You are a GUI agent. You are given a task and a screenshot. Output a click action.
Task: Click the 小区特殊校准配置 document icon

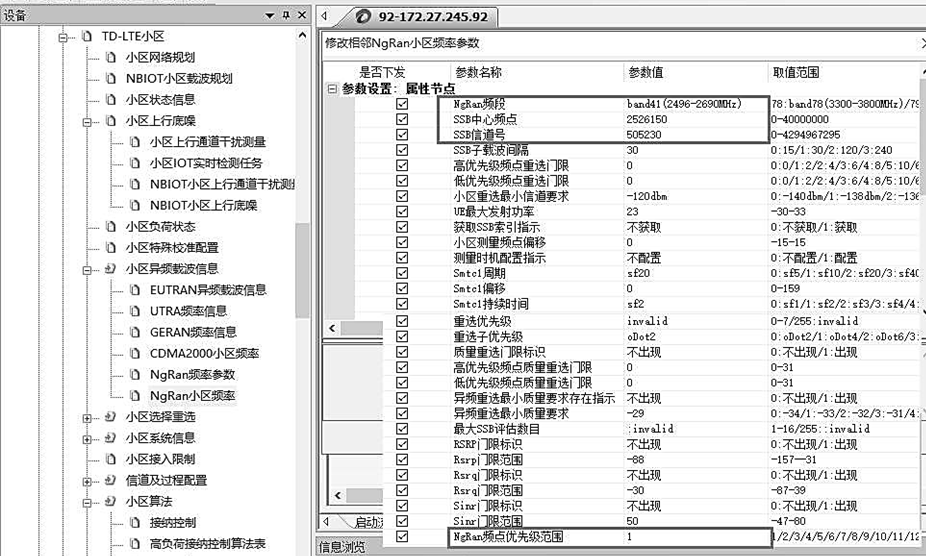110,248
